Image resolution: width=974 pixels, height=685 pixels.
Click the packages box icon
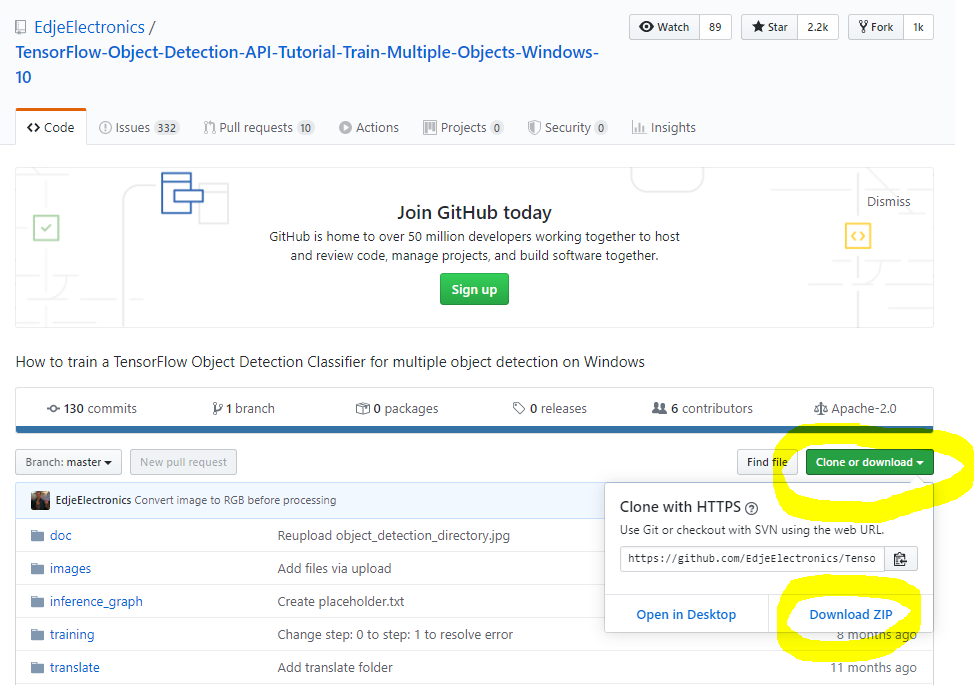click(x=363, y=408)
